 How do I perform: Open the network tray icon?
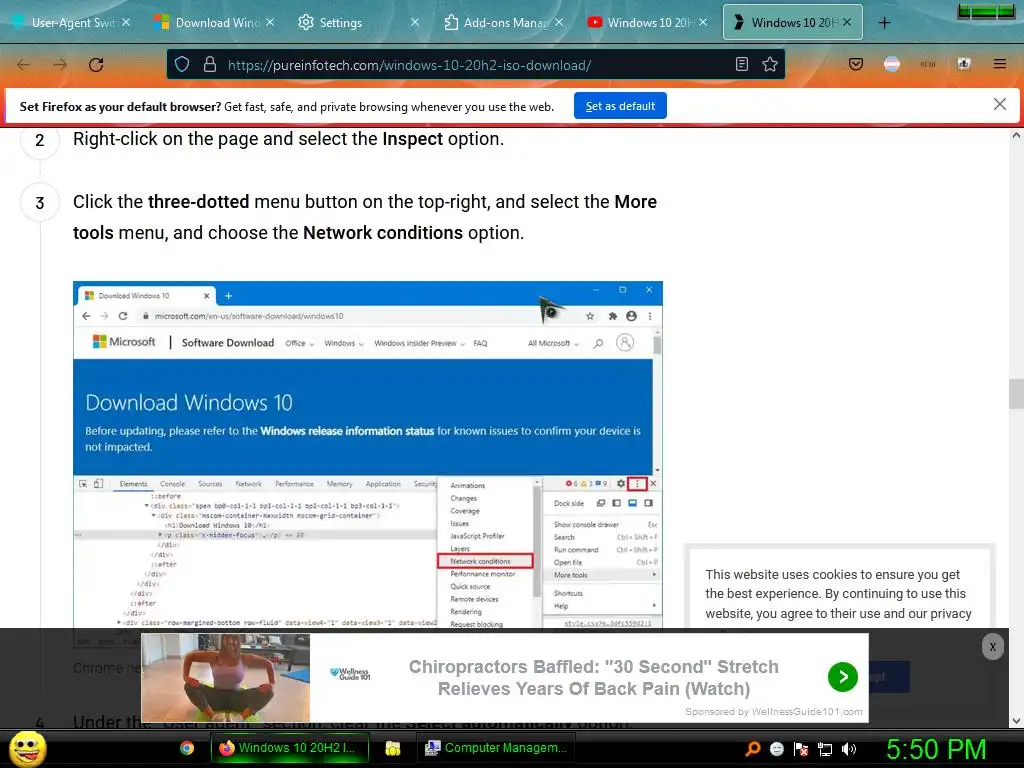pyautogui.click(x=825, y=750)
